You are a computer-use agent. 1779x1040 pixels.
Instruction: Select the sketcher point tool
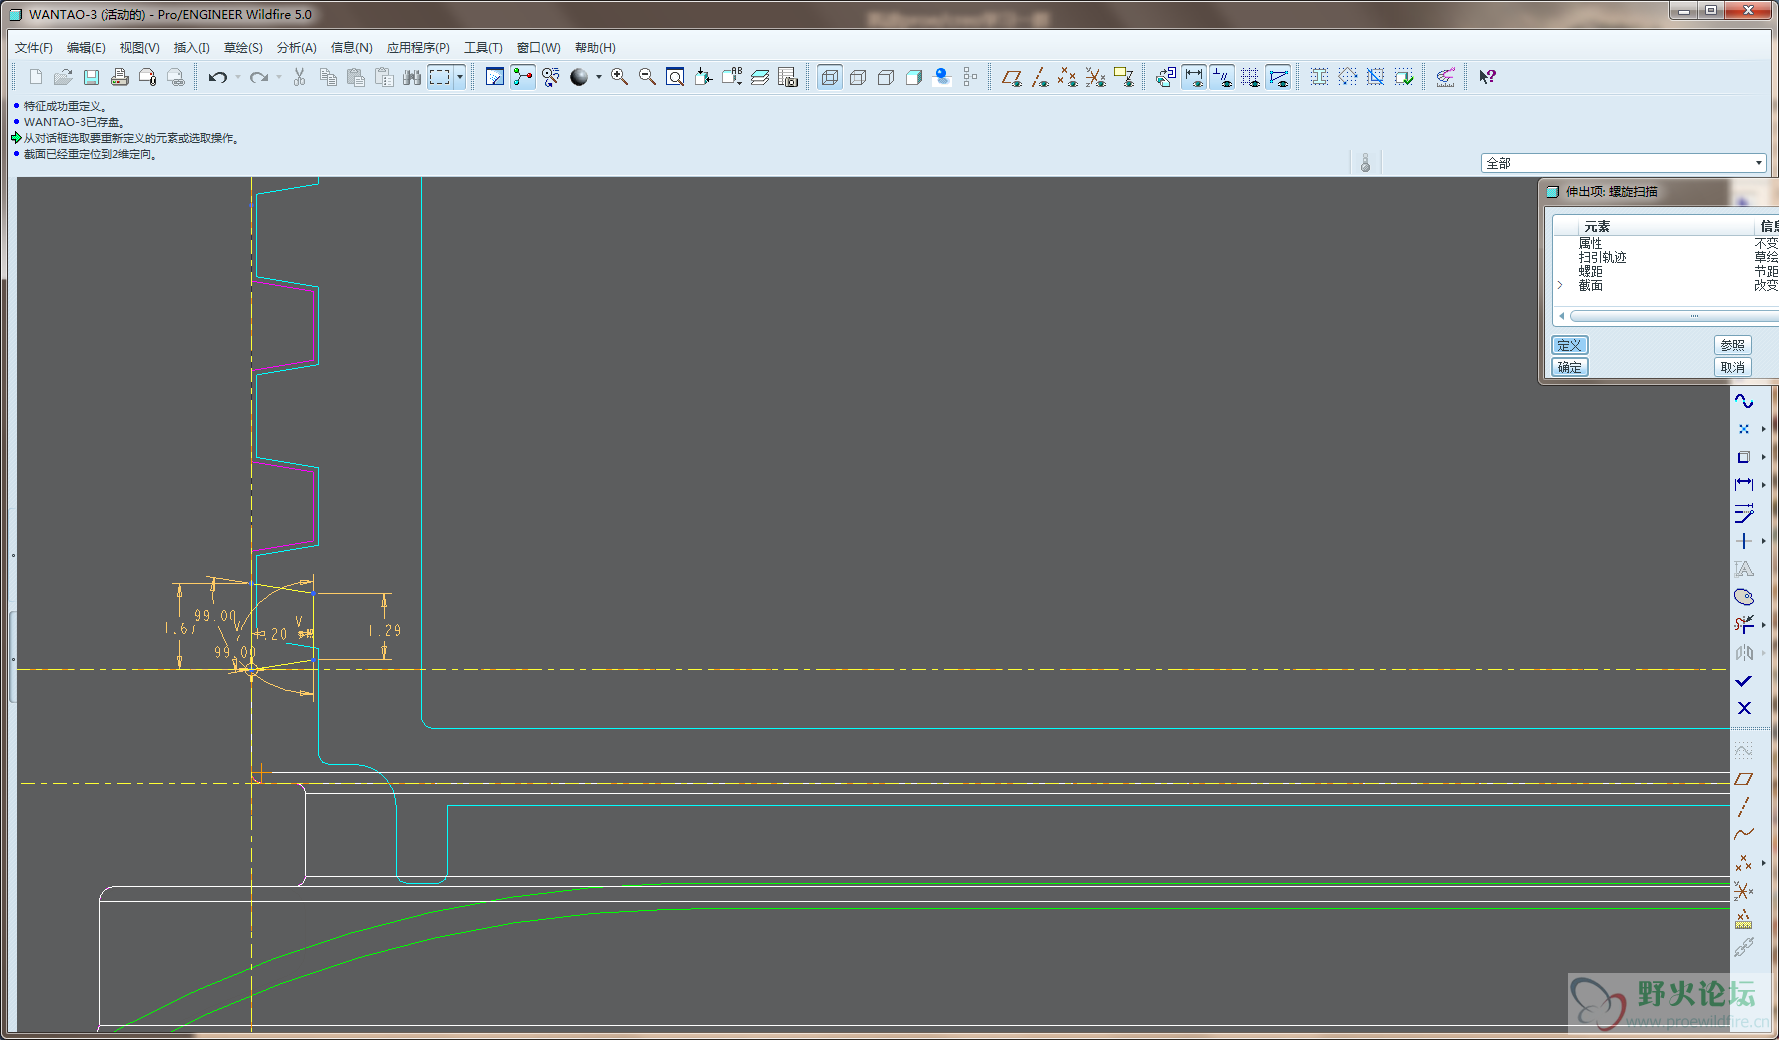(x=1744, y=429)
